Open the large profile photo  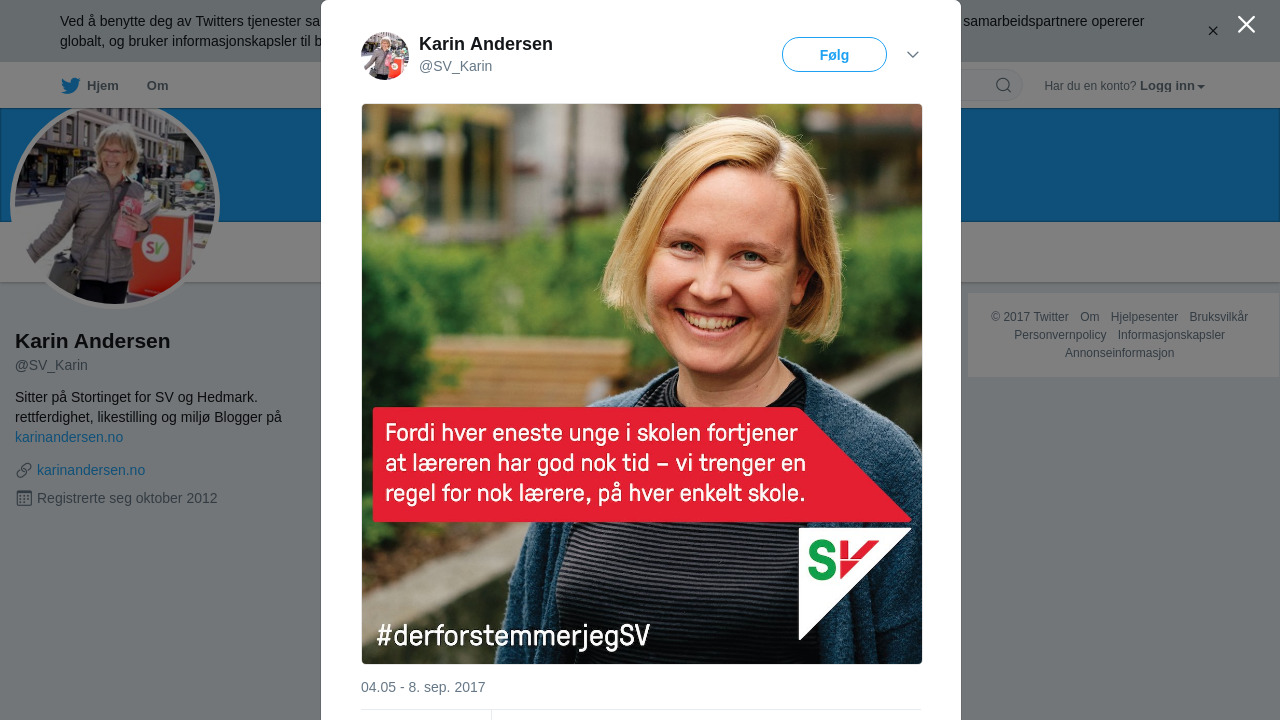[115, 204]
